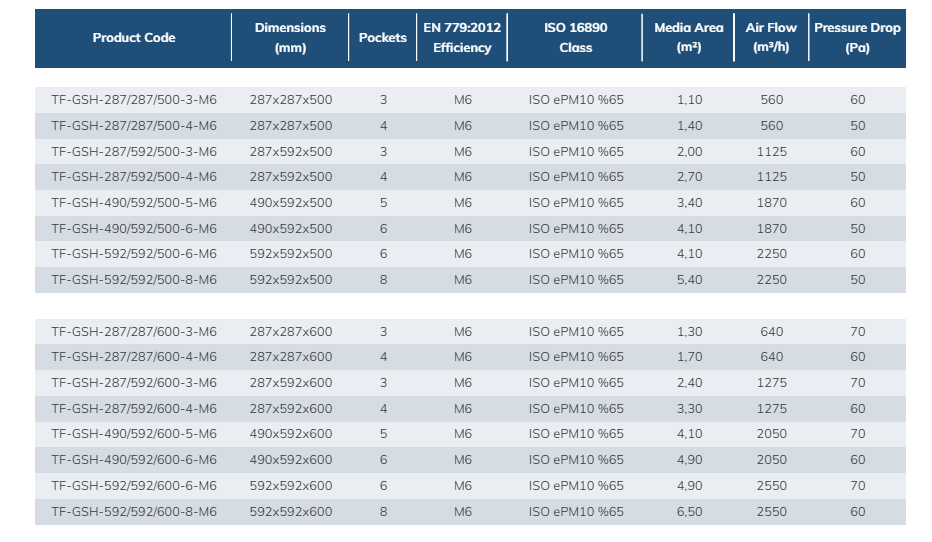Click the EN 779:2012 Efficiency header
The height and width of the screenshot is (542, 932).
click(462, 38)
